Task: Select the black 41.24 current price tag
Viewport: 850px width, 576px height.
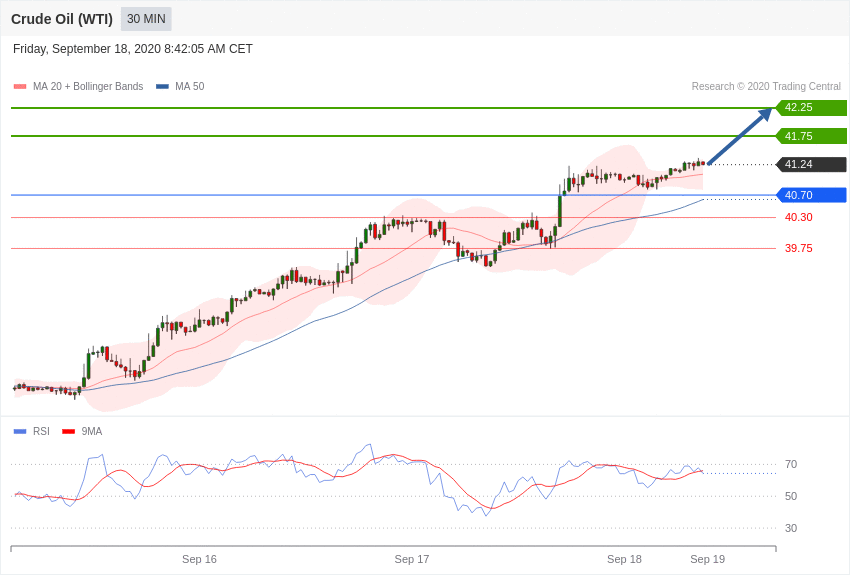Action: [811, 164]
